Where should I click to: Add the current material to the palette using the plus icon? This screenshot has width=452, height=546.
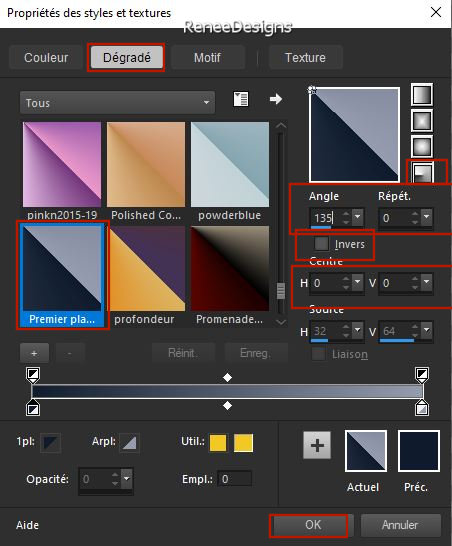[x=317, y=445]
